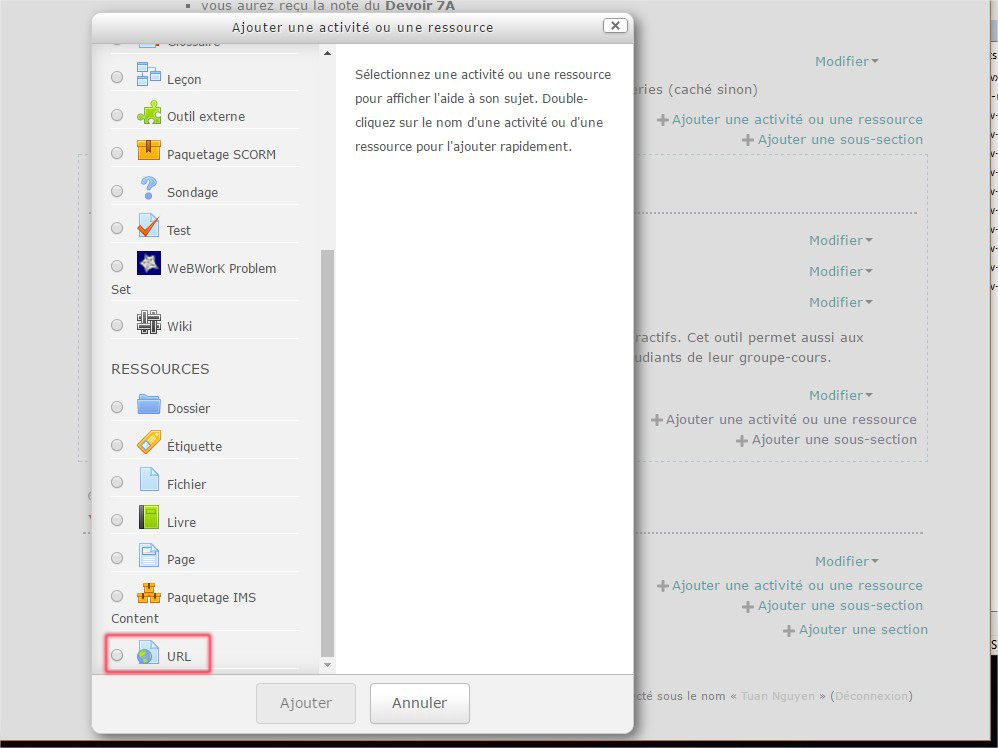Click the Test checkmark icon

(x=148, y=226)
